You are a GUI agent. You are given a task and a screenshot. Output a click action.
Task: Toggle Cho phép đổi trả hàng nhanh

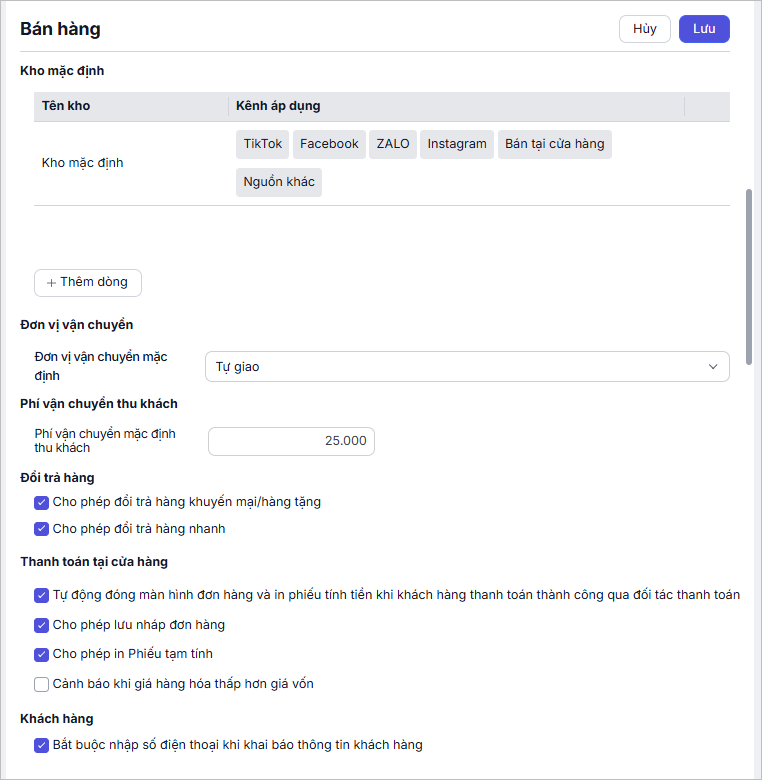[x=42, y=529]
